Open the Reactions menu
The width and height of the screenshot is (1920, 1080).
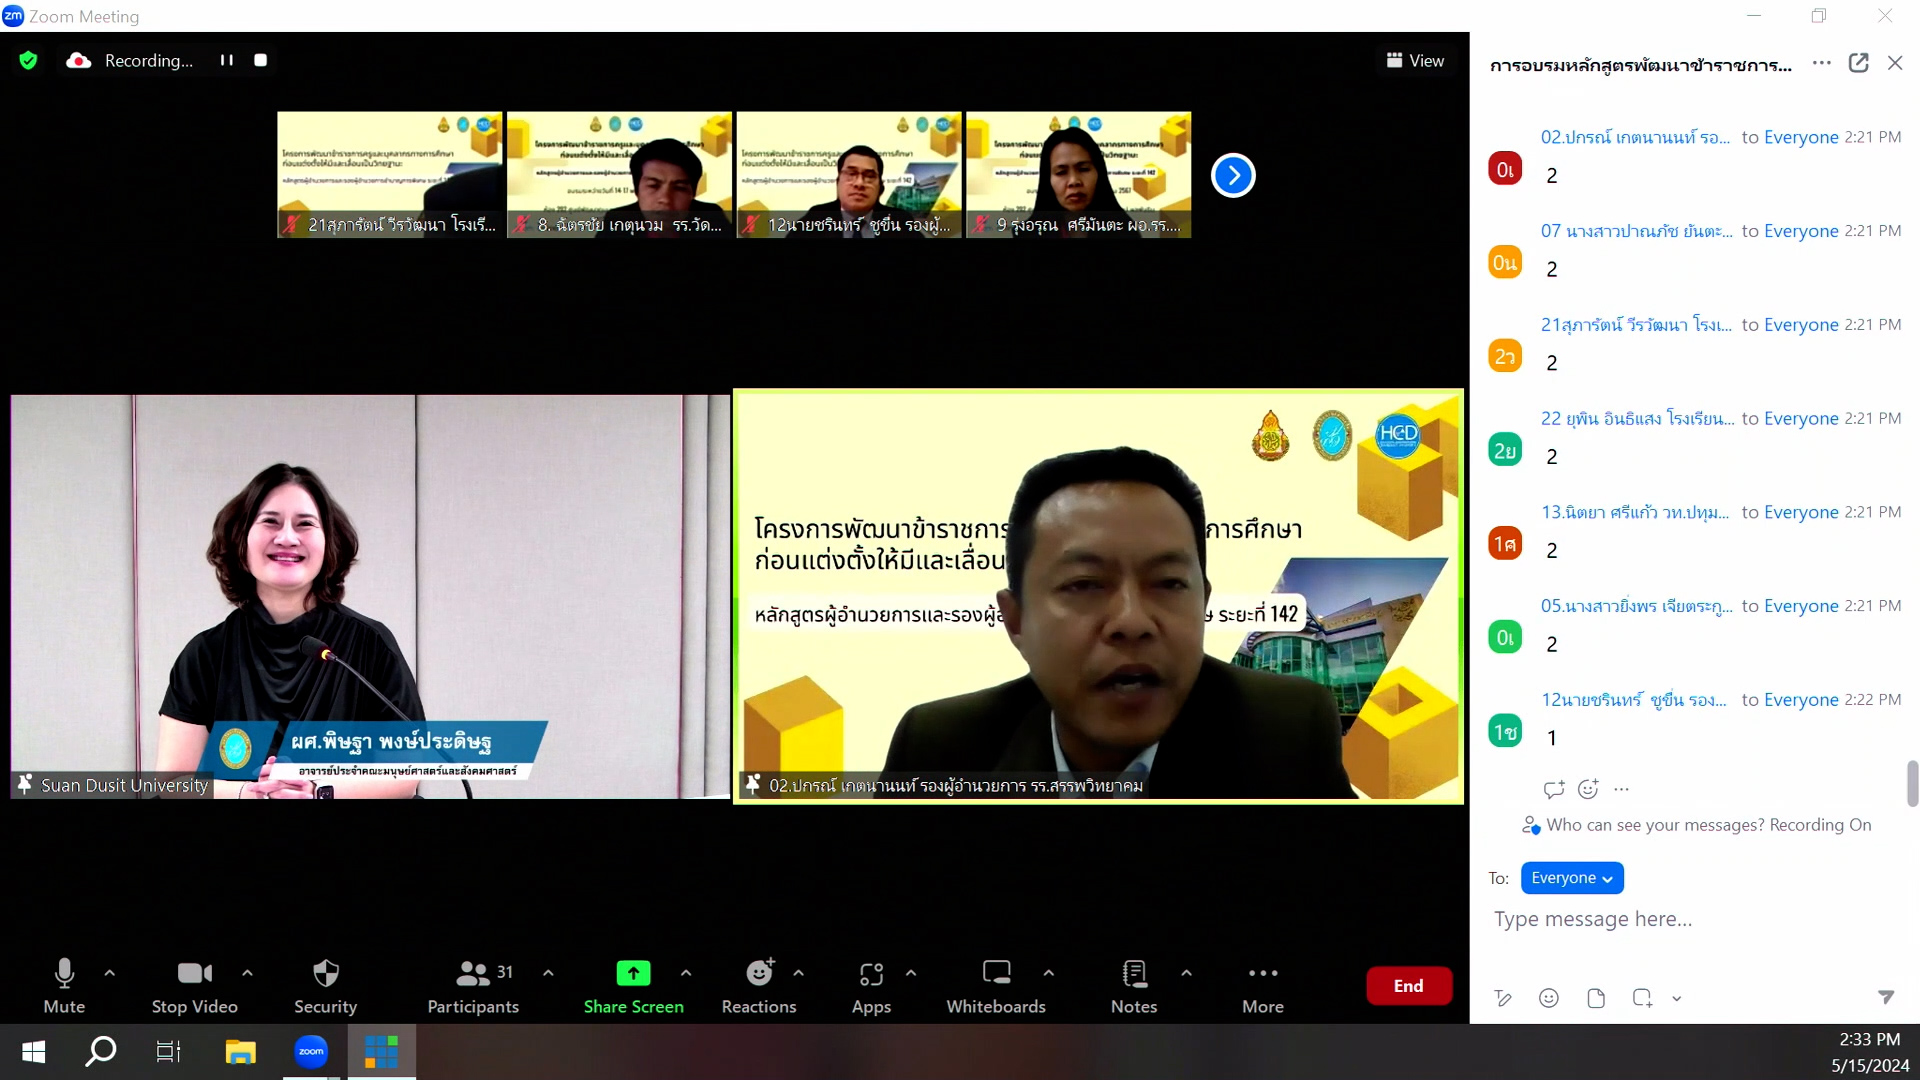pyautogui.click(x=759, y=986)
